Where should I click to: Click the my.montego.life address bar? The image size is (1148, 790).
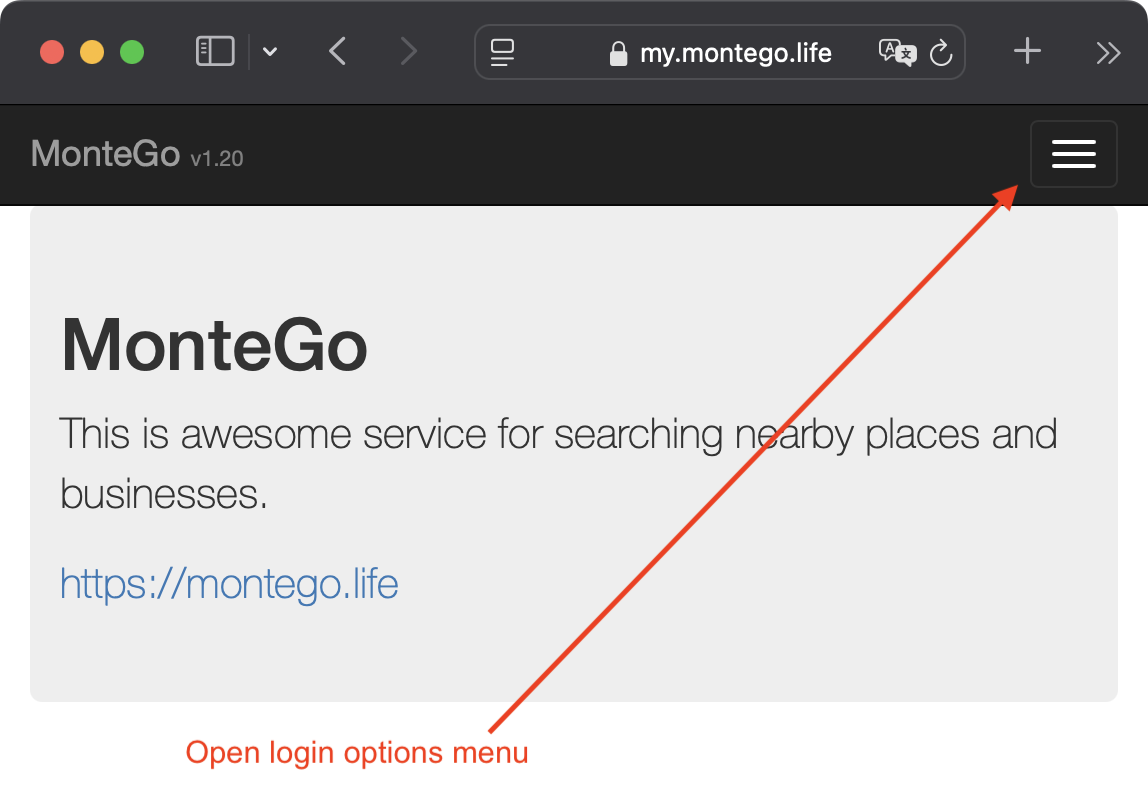click(735, 53)
